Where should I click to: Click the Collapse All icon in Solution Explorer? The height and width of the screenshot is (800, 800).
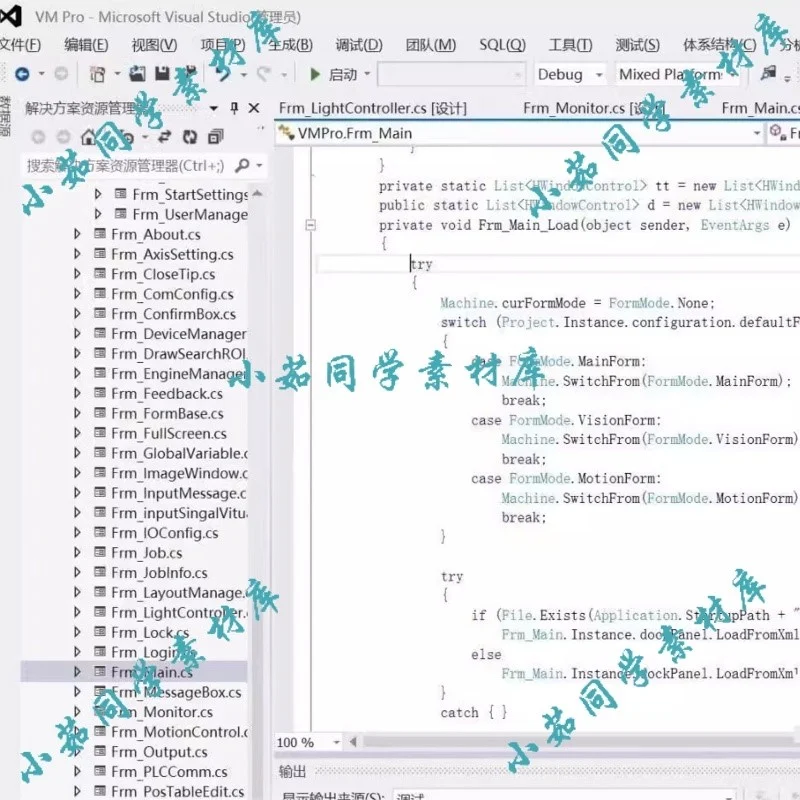[216, 138]
